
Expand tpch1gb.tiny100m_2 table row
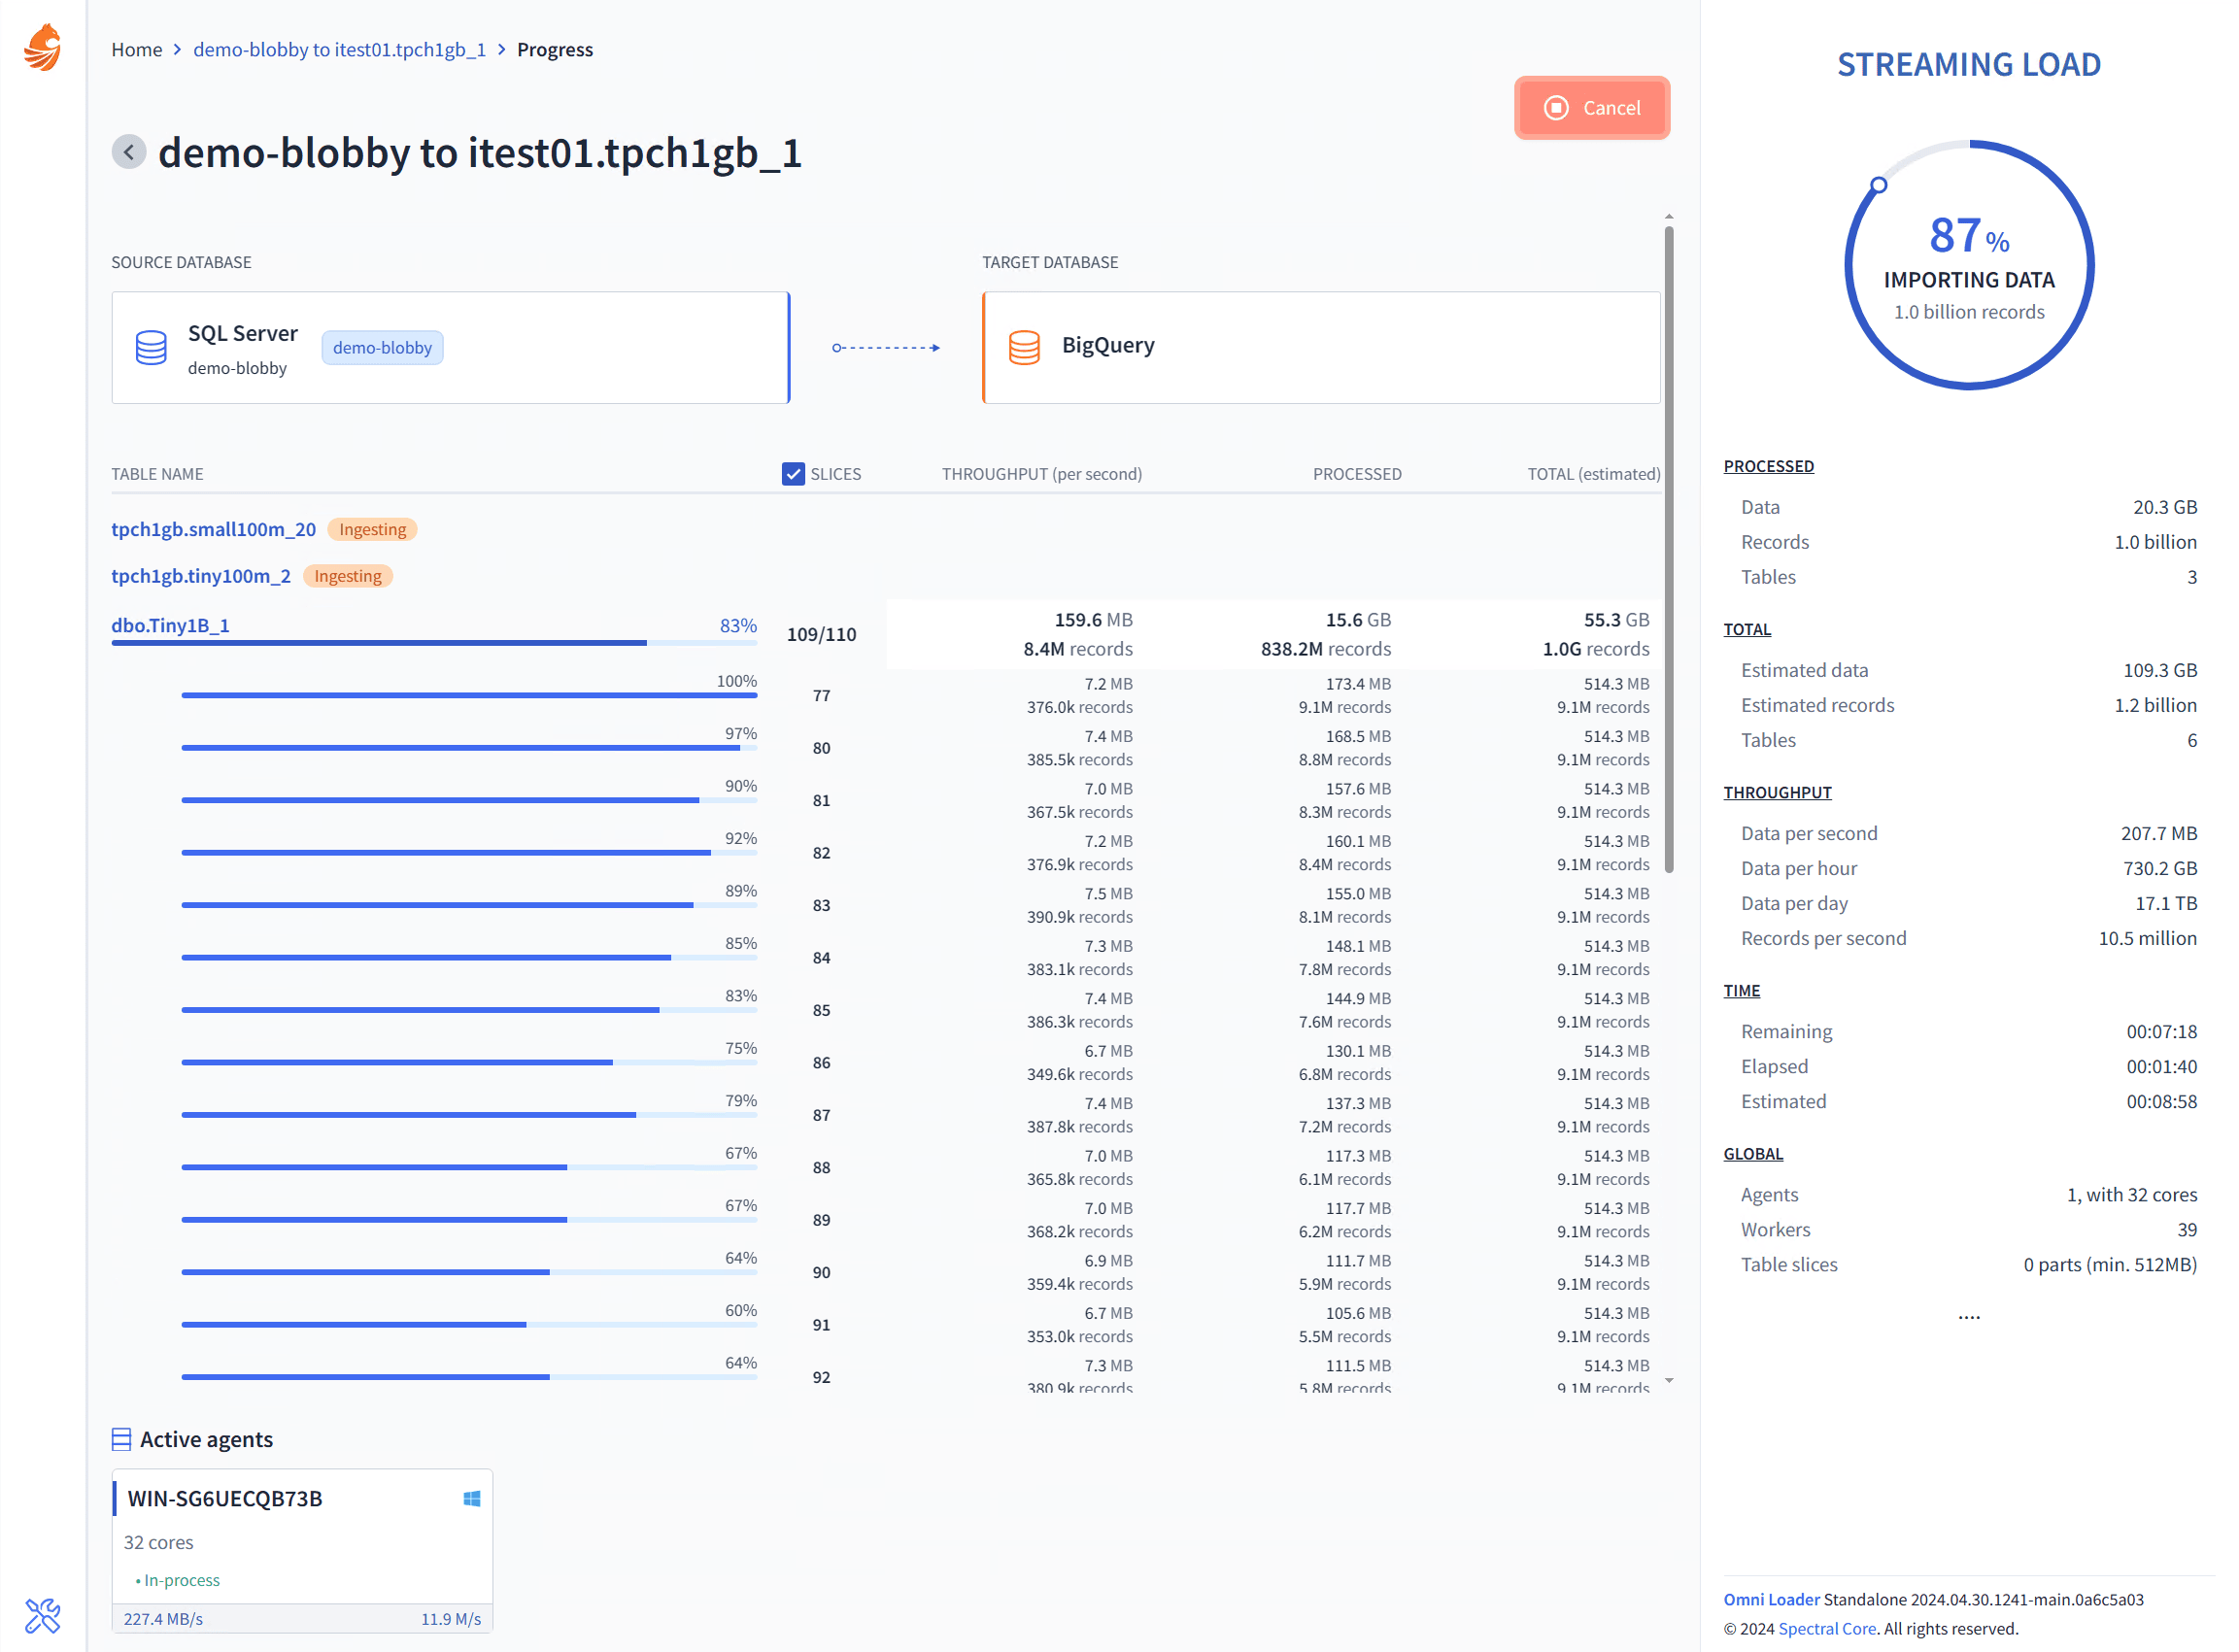click(200, 576)
